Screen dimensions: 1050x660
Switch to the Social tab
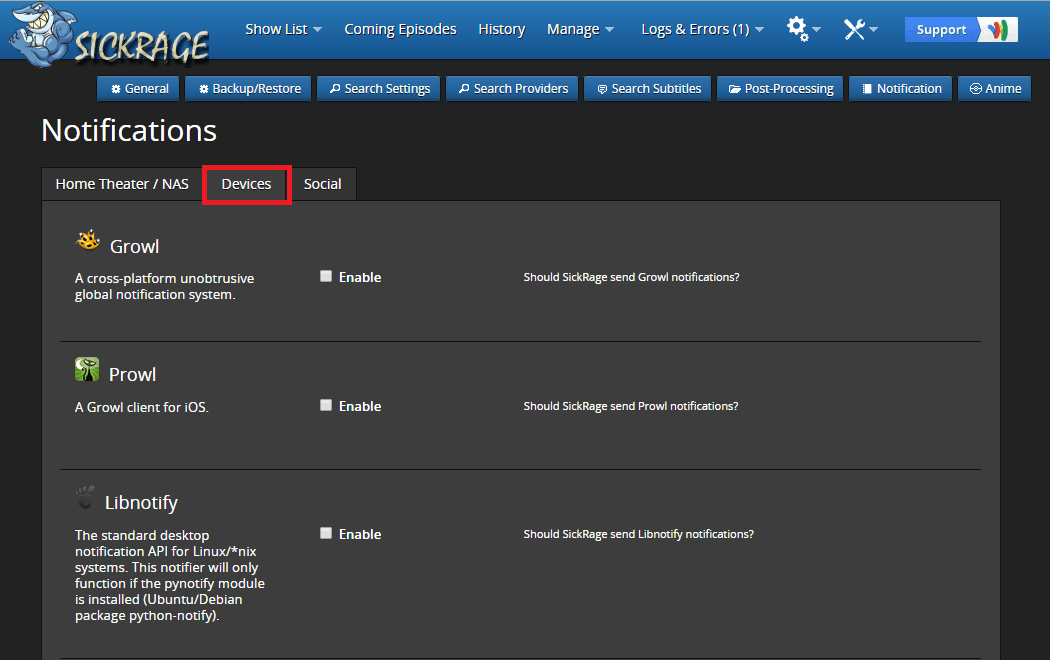point(322,184)
